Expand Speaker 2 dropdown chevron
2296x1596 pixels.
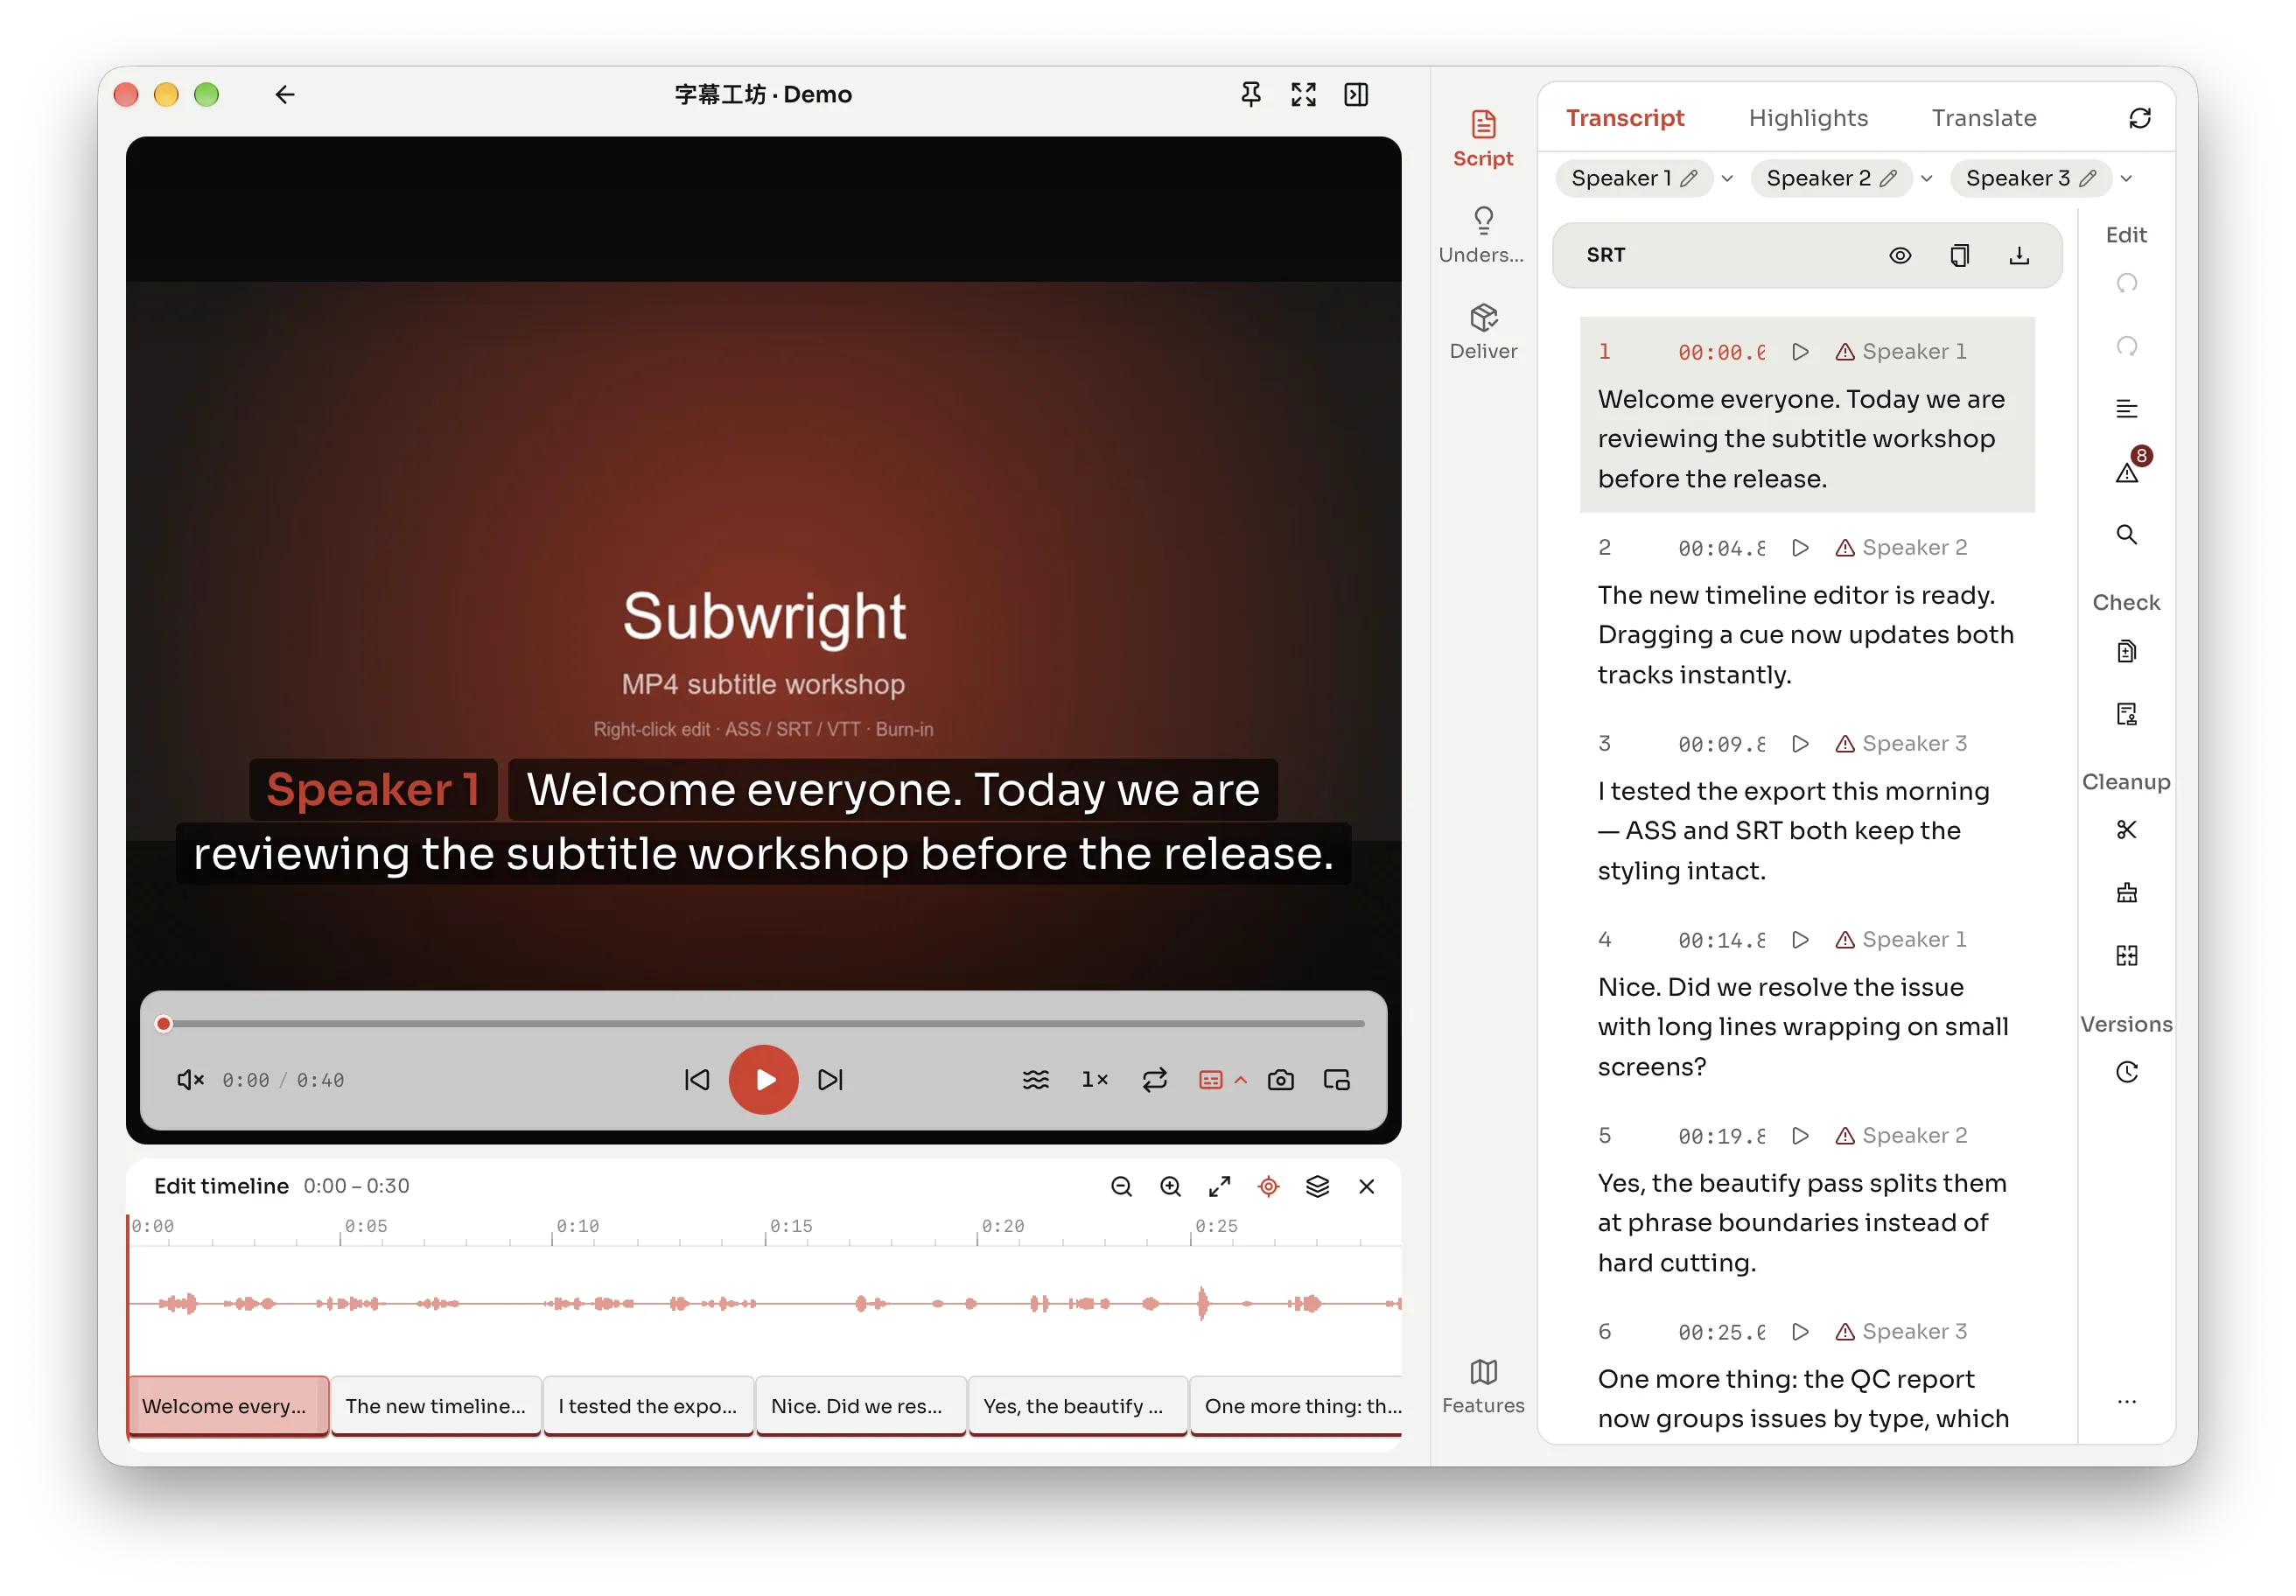click(x=1927, y=179)
